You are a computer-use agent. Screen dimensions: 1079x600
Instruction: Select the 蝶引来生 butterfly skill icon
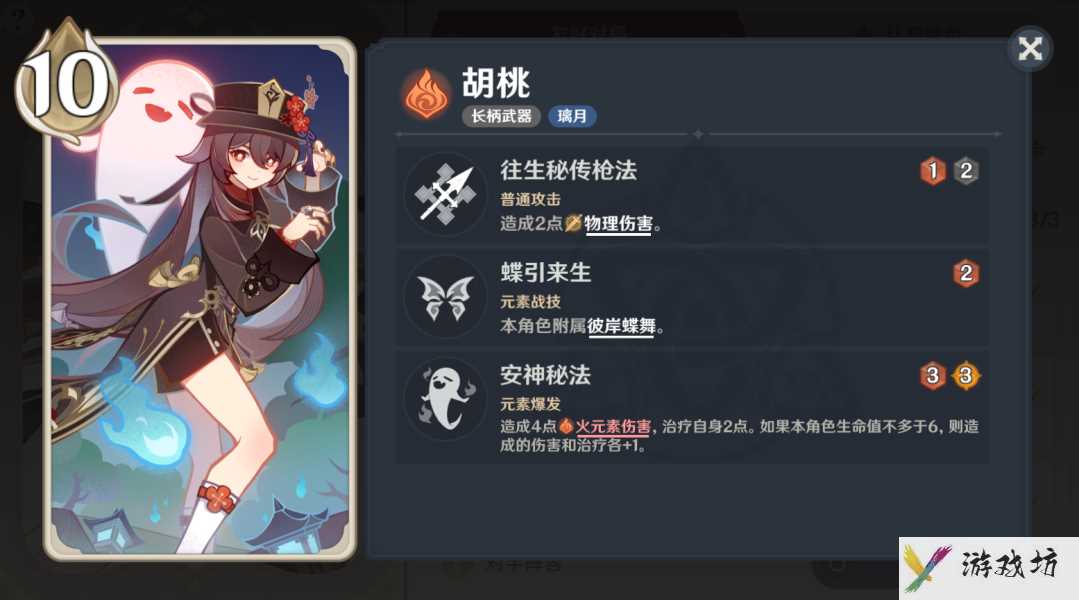click(445, 297)
